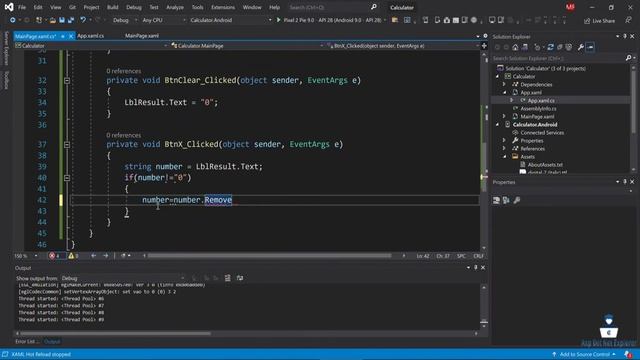The height and width of the screenshot is (360, 640).
Task: Click the Property Pages wrench in Properties panel
Action: 517,200
